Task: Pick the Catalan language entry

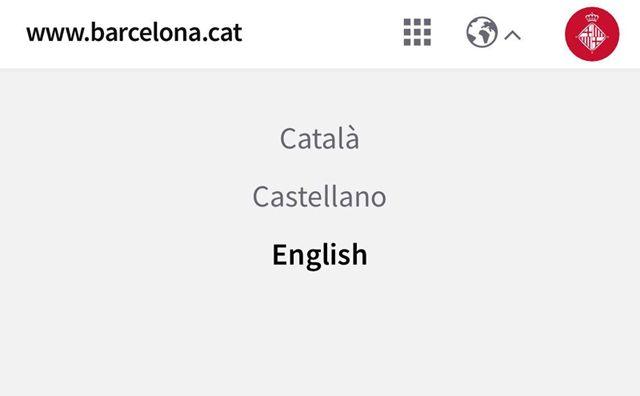Action: coord(320,139)
